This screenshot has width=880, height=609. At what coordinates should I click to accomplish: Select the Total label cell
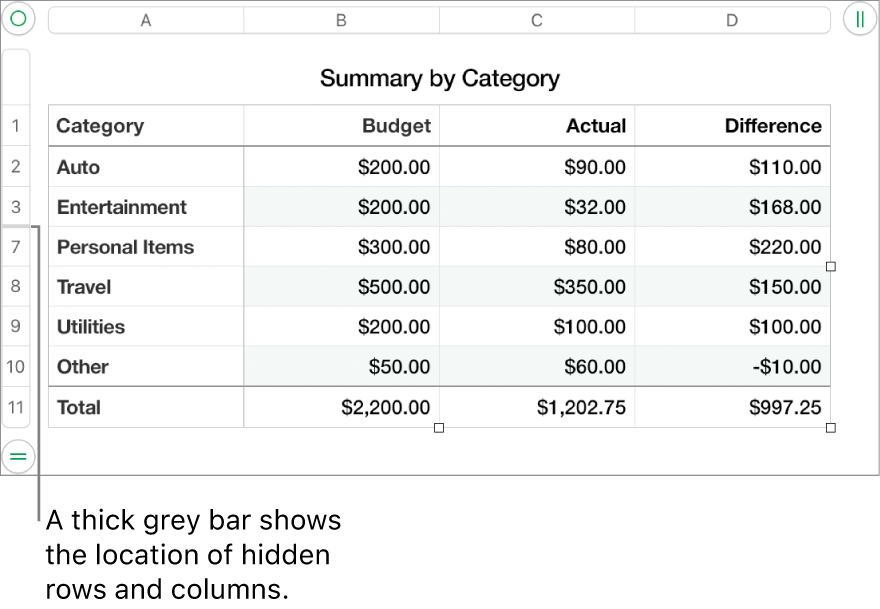pos(146,407)
